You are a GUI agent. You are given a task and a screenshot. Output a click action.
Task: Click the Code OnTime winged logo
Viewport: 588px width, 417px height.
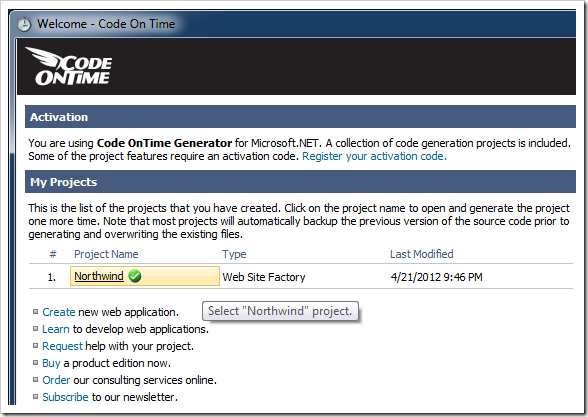point(69,66)
